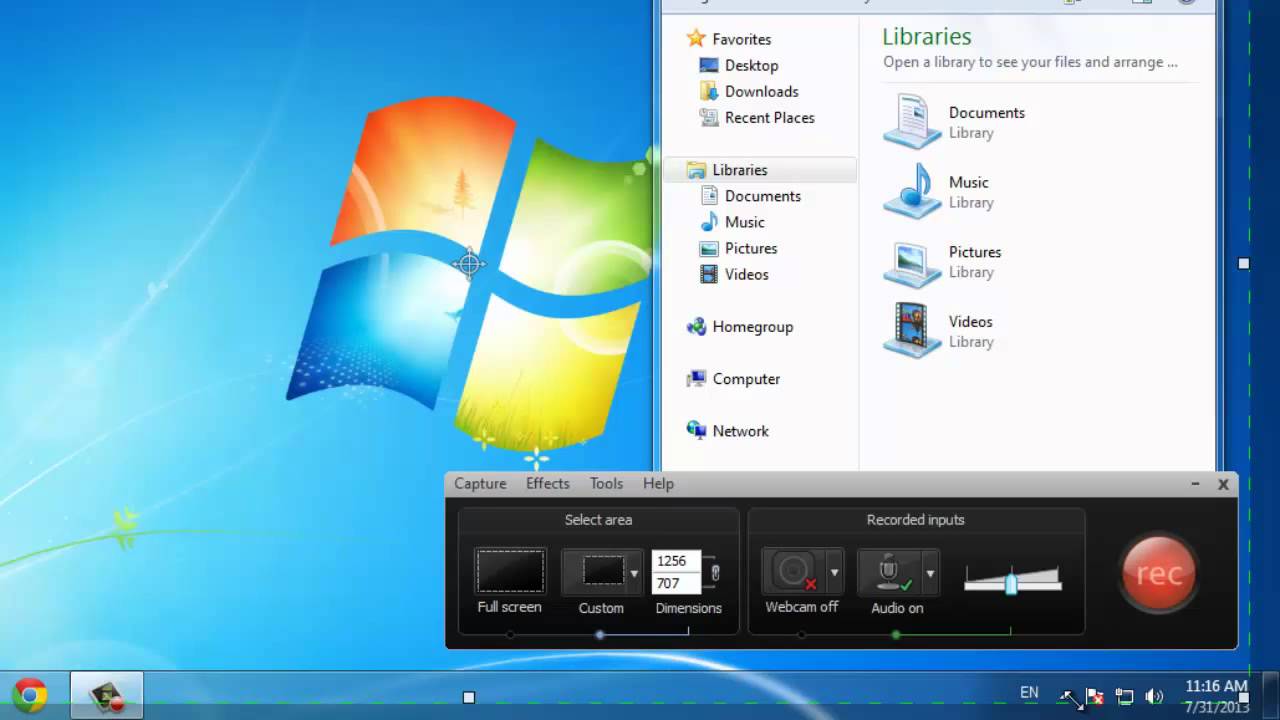The image size is (1280, 720).
Task: Click the speaker icon in system tray
Action: click(1155, 694)
